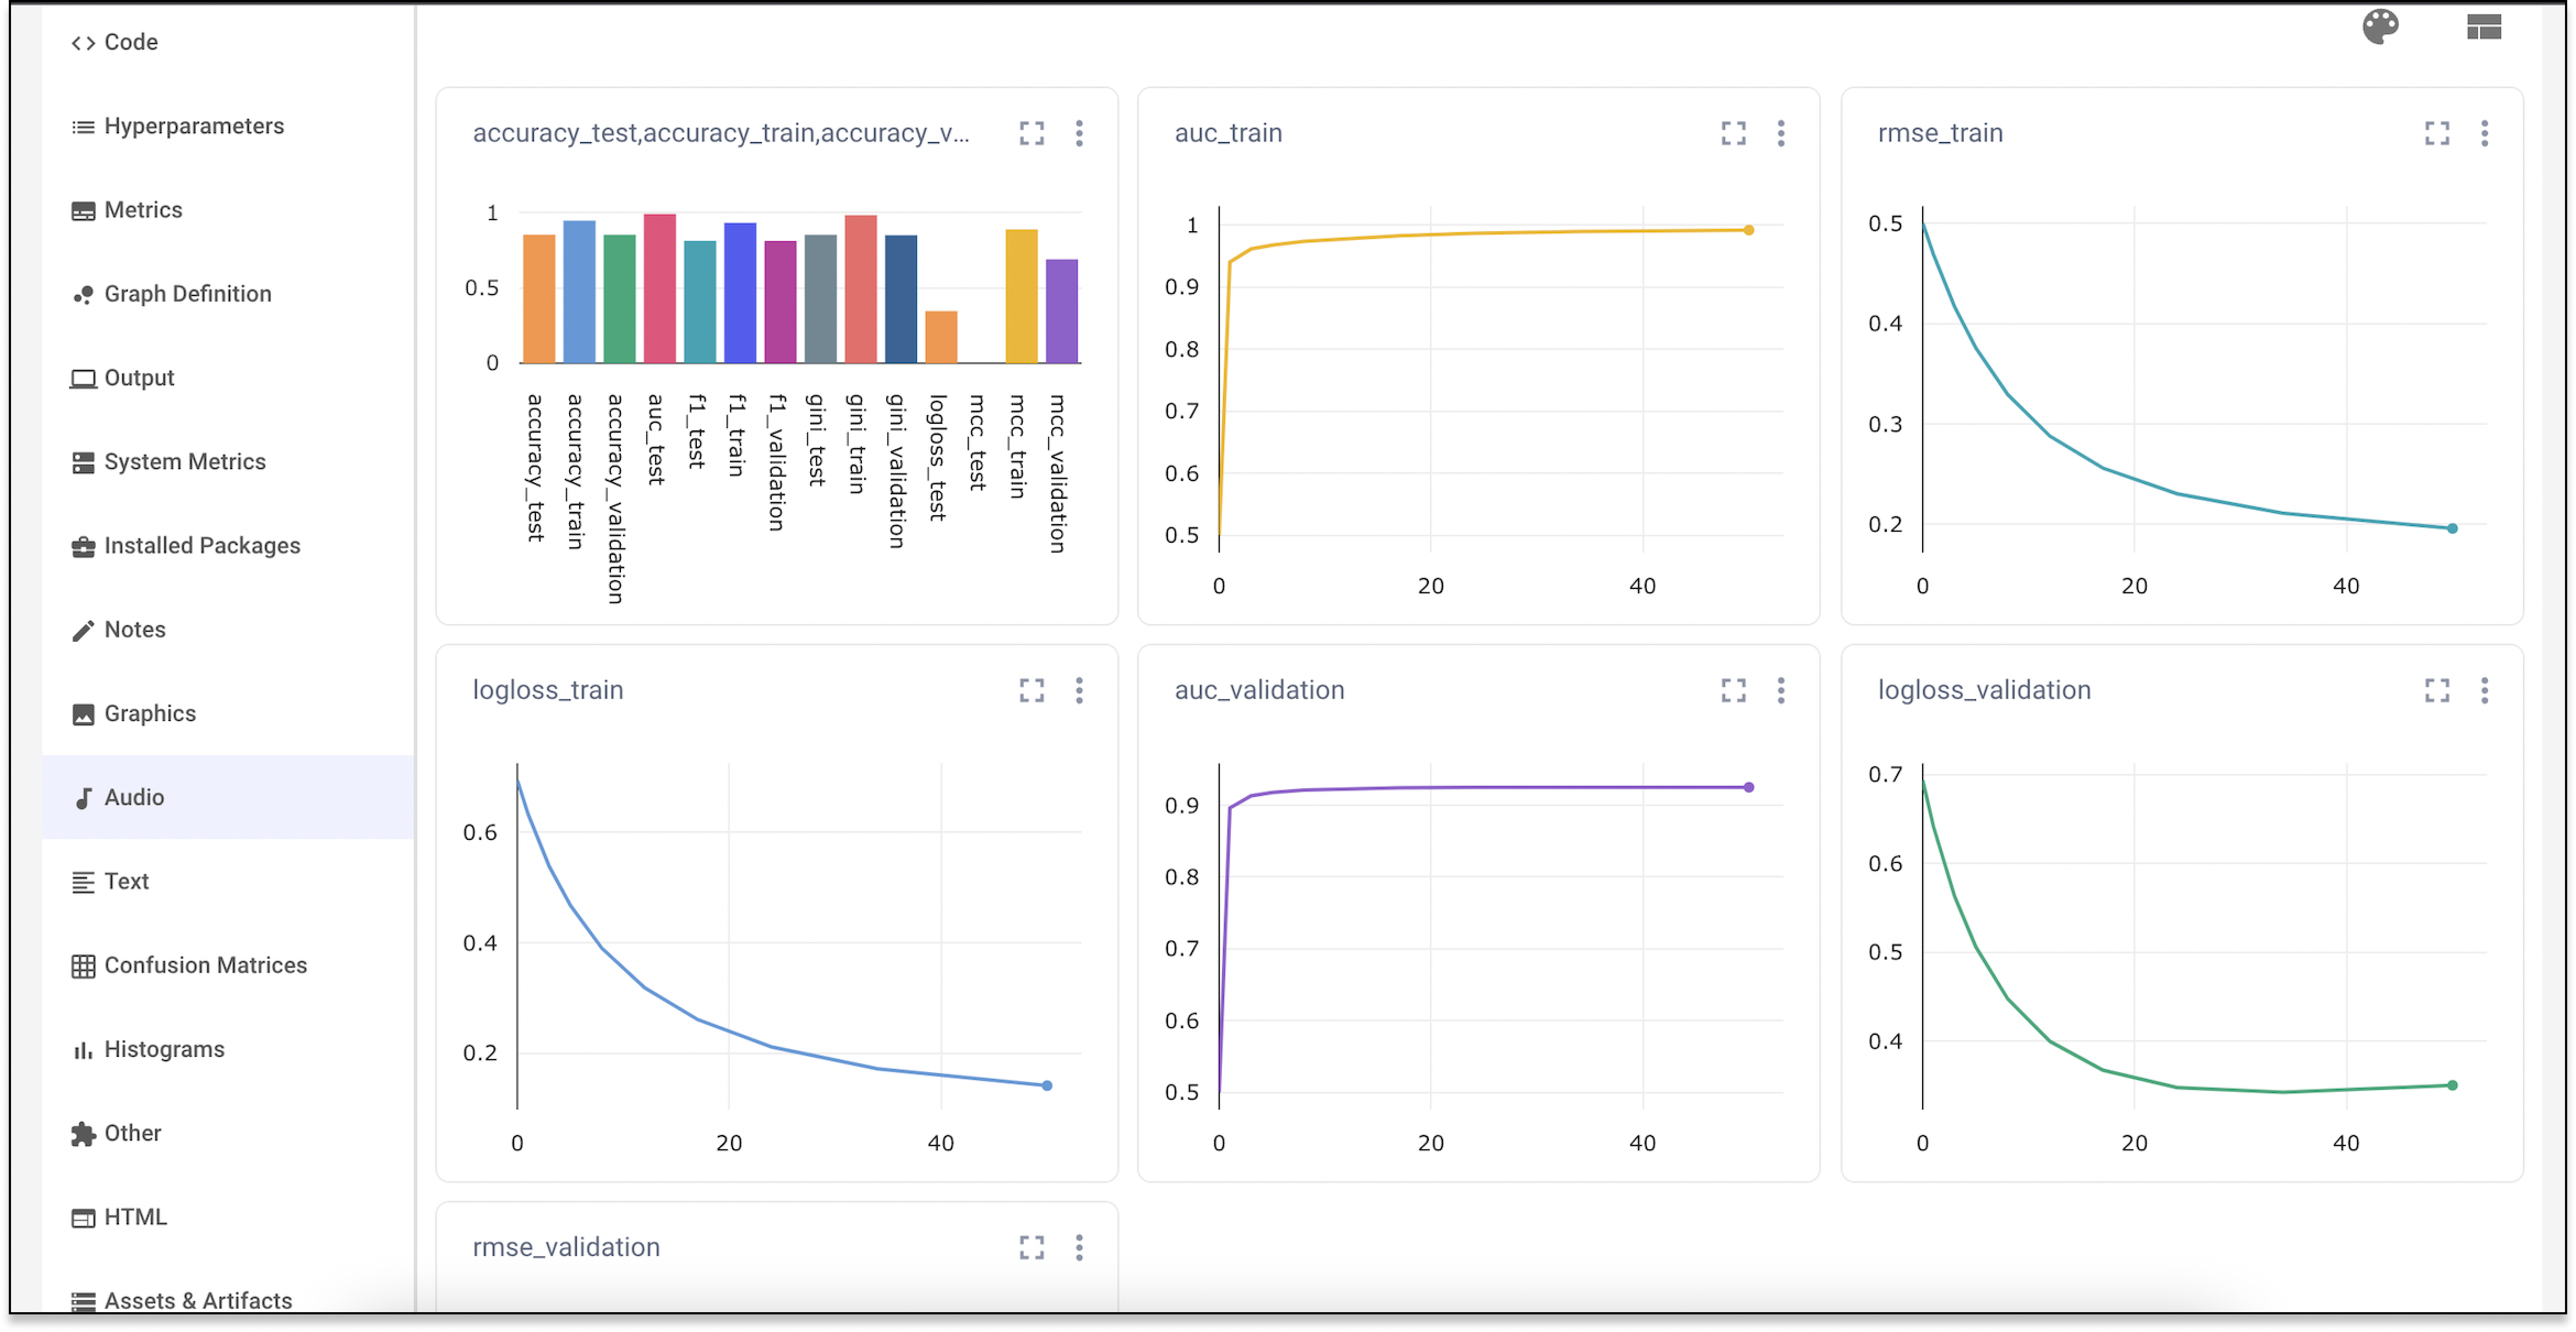This screenshot has height=1332, width=2576.
Task: Select the Output sidebar item
Action: pyautogui.click(x=228, y=378)
